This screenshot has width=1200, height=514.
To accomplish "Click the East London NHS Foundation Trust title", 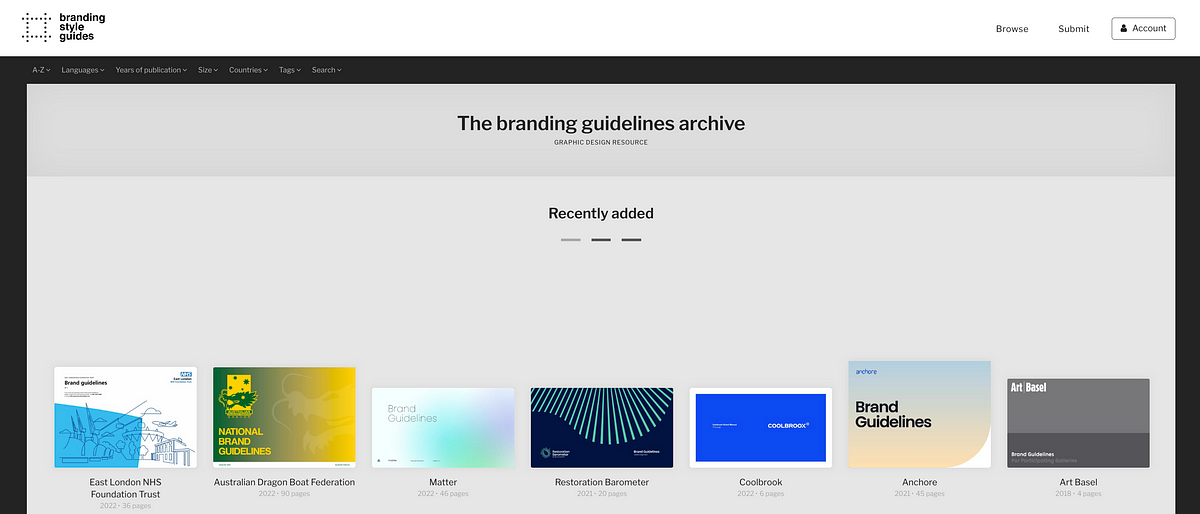I will click(x=125, y=488).
